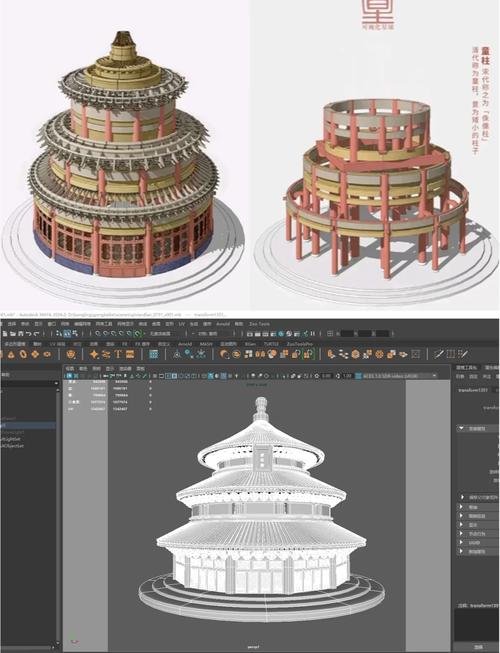Toggle snap to grids

pyautogui.click(x=98, y=334)
